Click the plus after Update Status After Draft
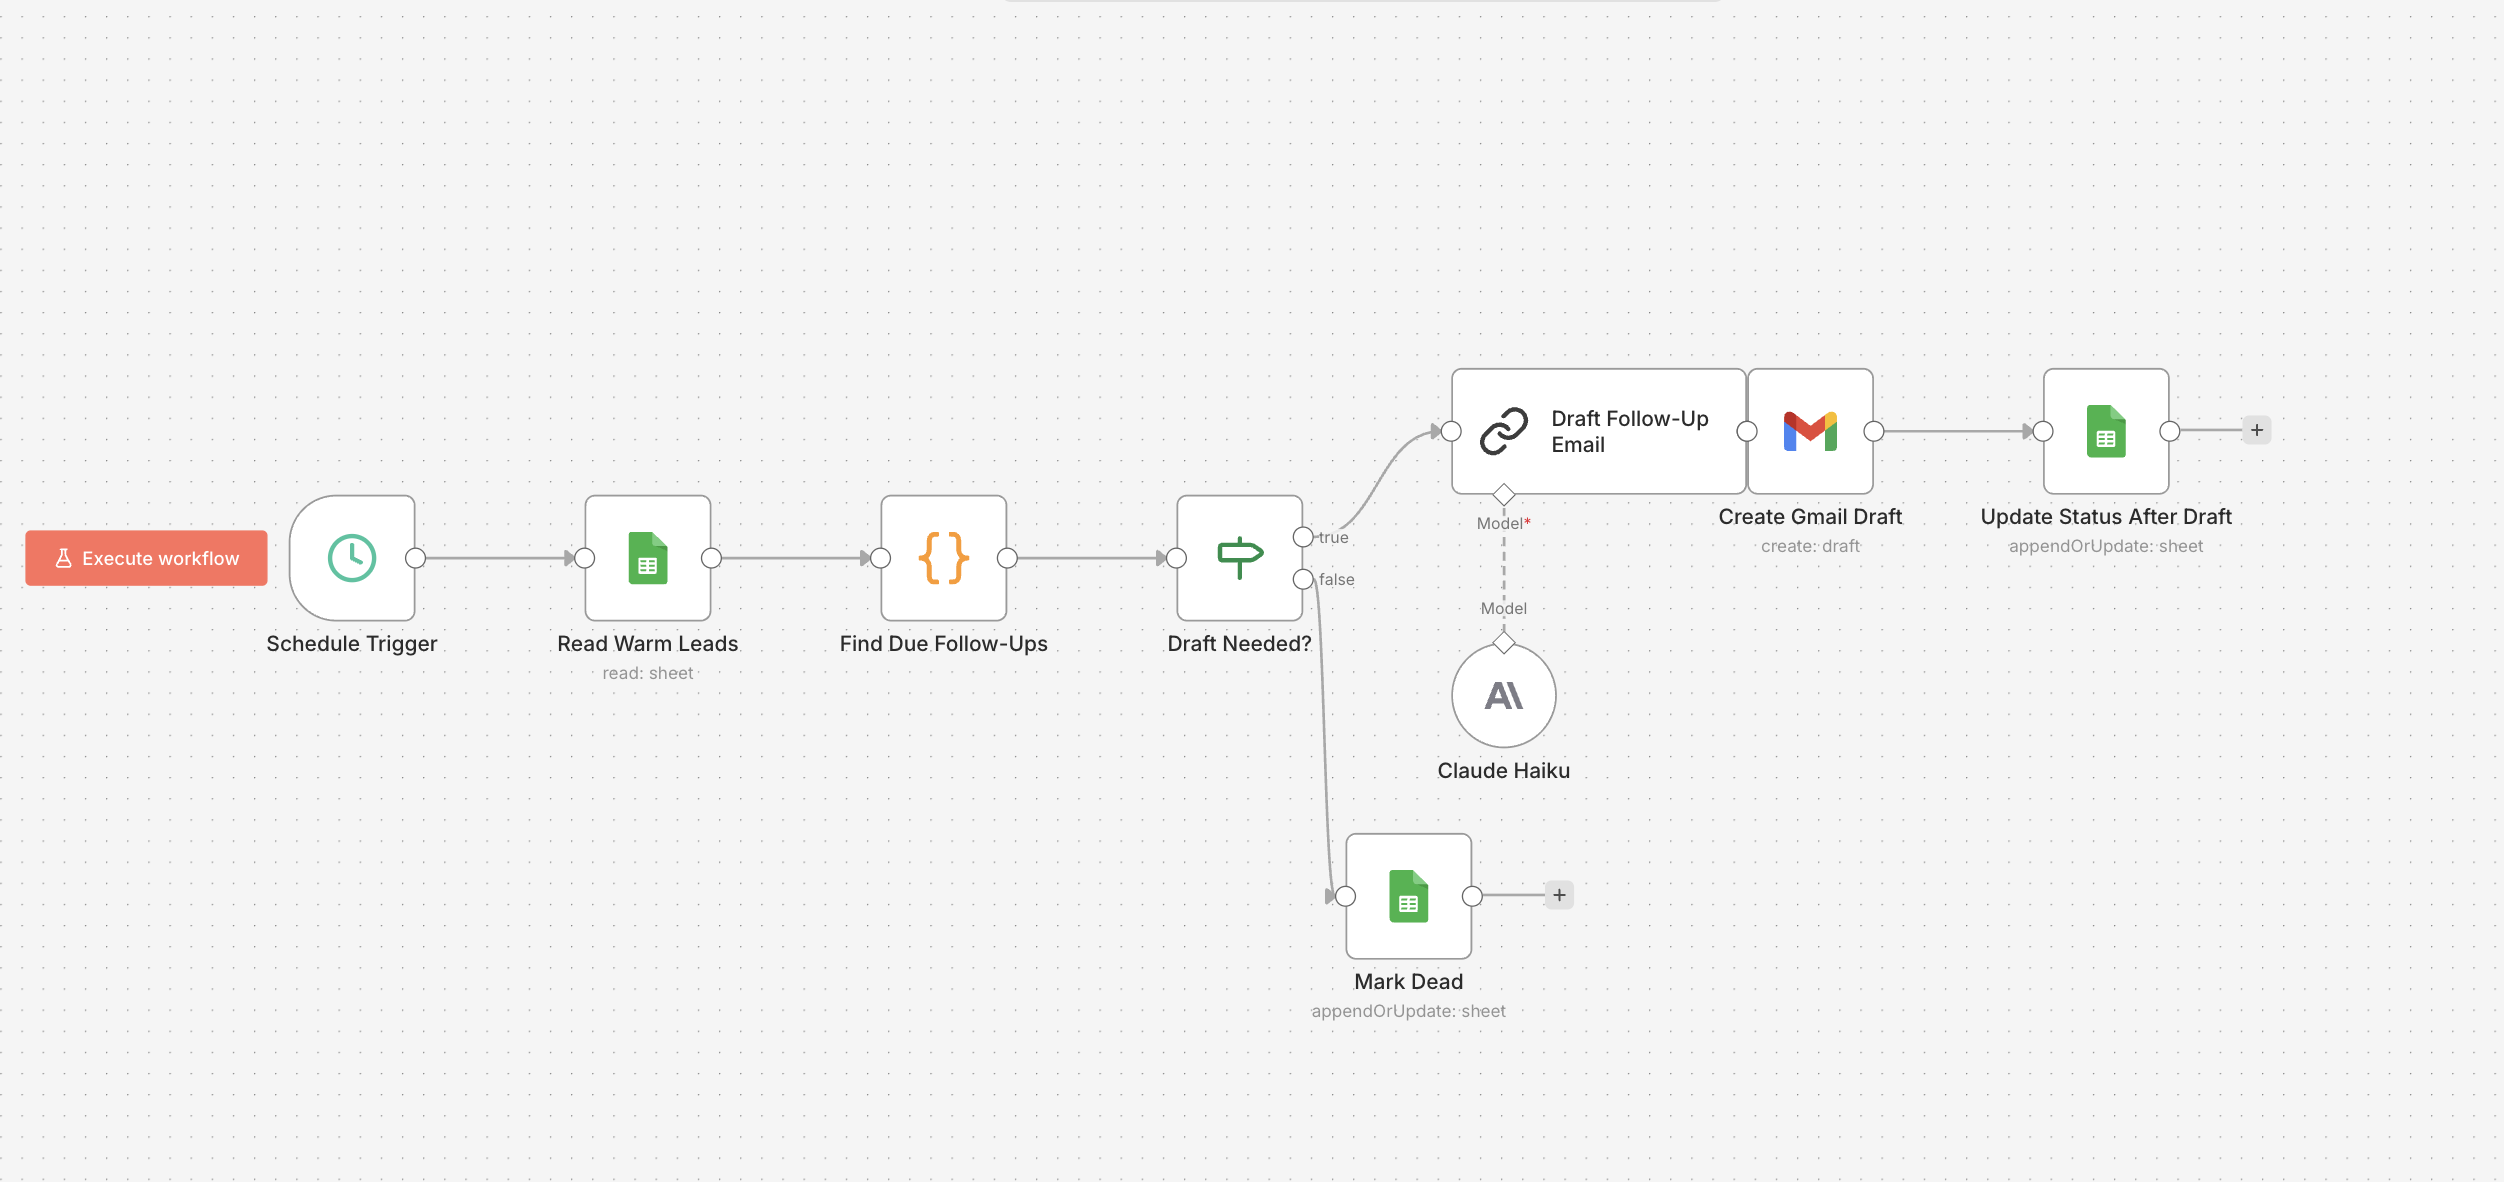This screenshot has height=1182, width=2504. point(2257,429)
